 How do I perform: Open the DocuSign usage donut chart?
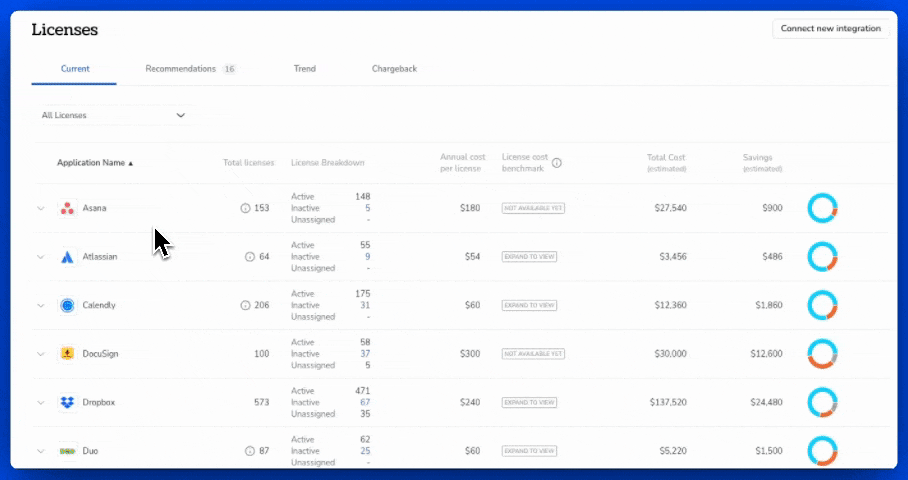pos(822,354)
